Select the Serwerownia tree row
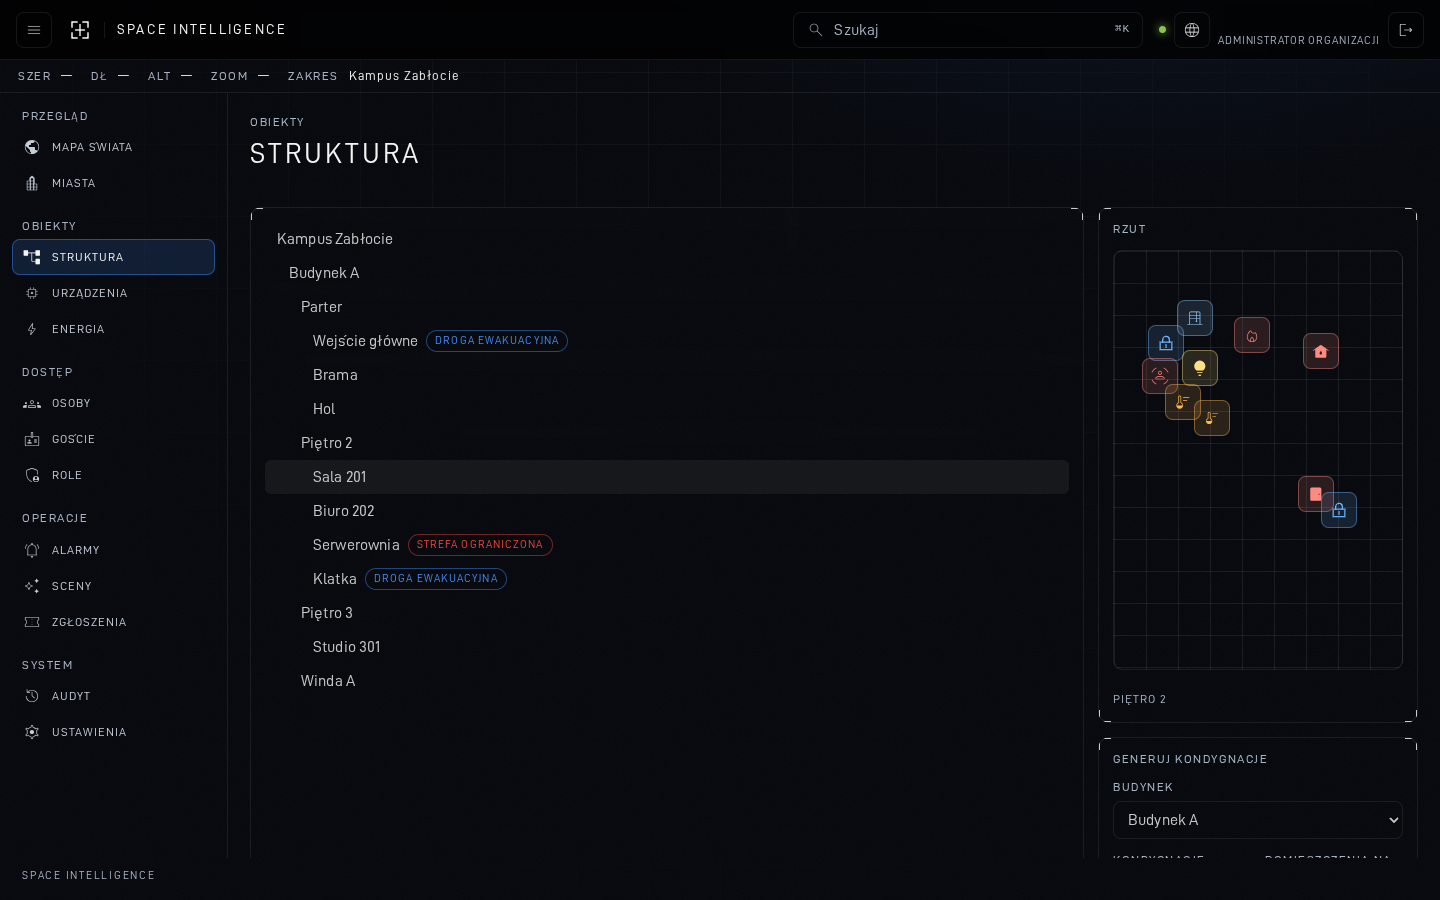This screenshot has width=1440, height=900. tap(667, 545)
